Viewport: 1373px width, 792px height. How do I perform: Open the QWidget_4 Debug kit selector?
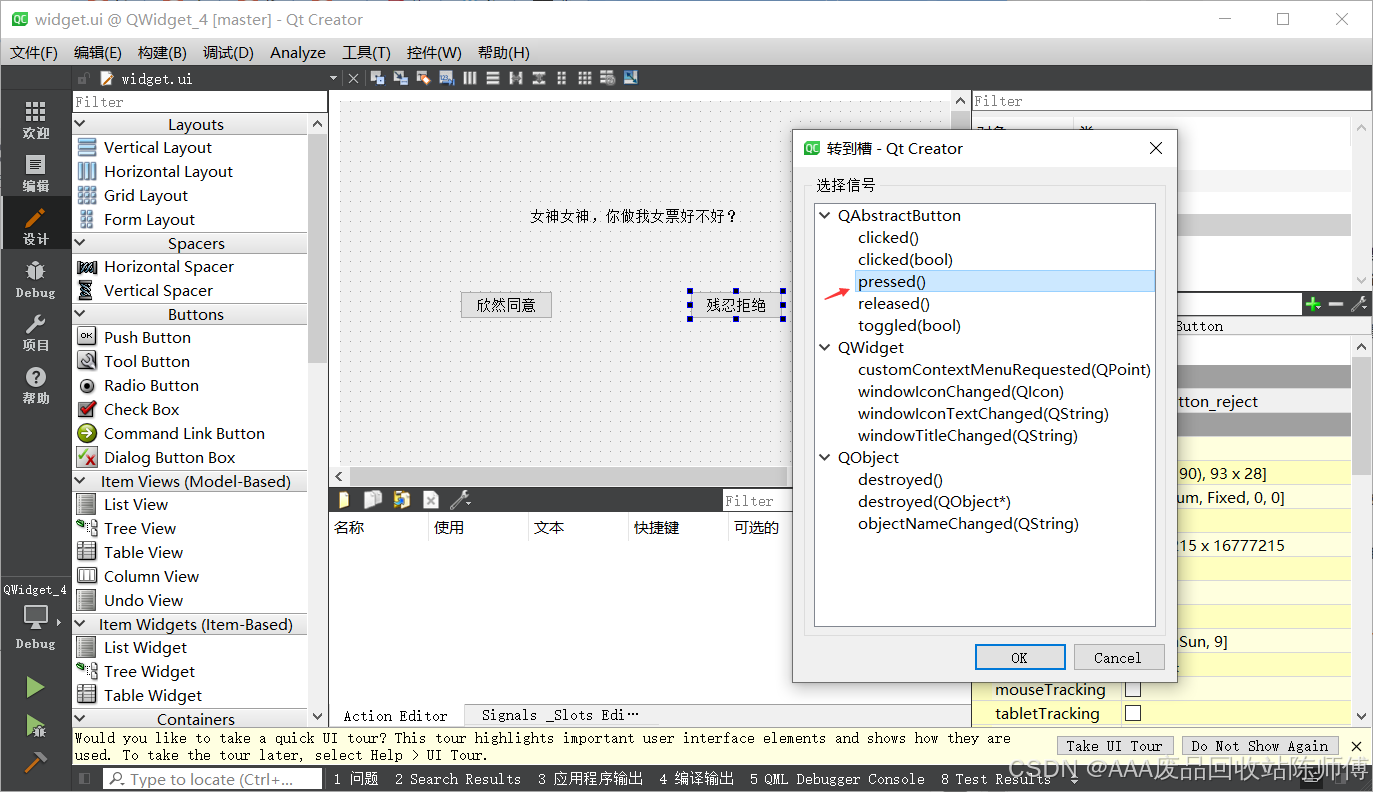tap(35, 615)
